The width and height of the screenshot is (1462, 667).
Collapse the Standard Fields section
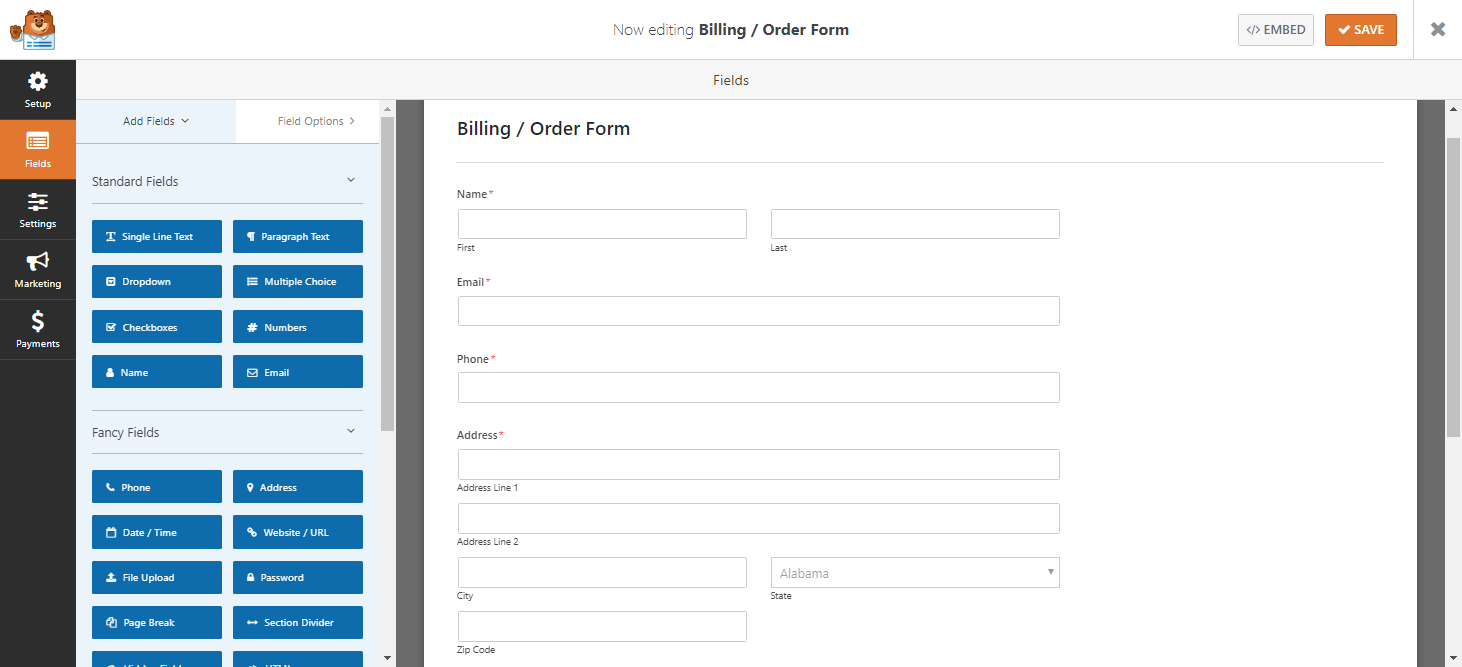[x=351, y=181]
